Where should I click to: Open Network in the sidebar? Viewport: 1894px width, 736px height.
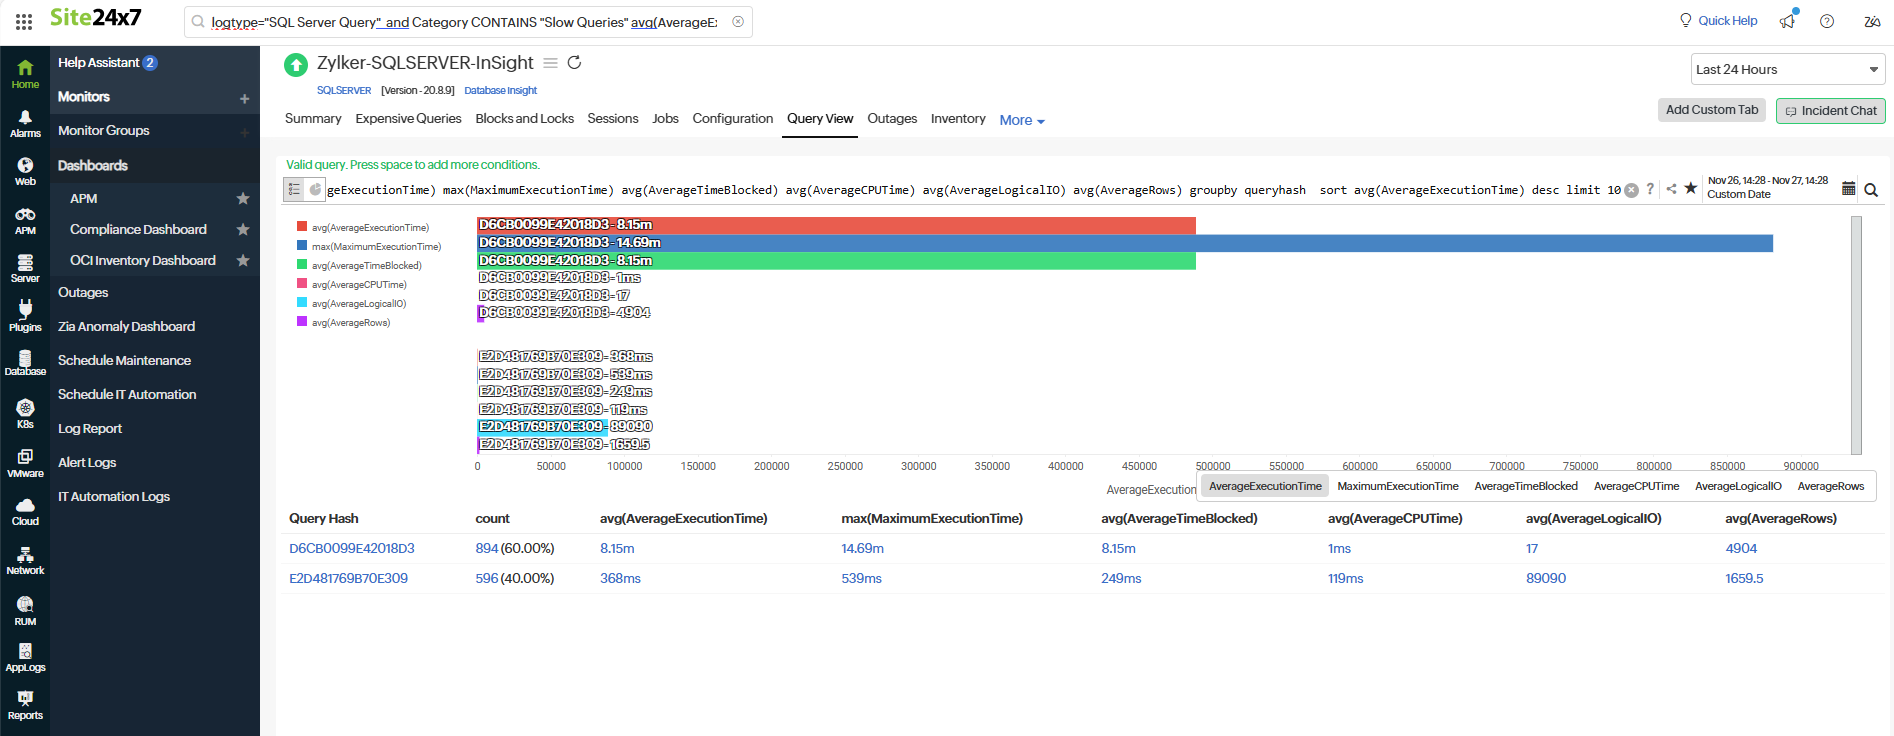tap(25, 561)
